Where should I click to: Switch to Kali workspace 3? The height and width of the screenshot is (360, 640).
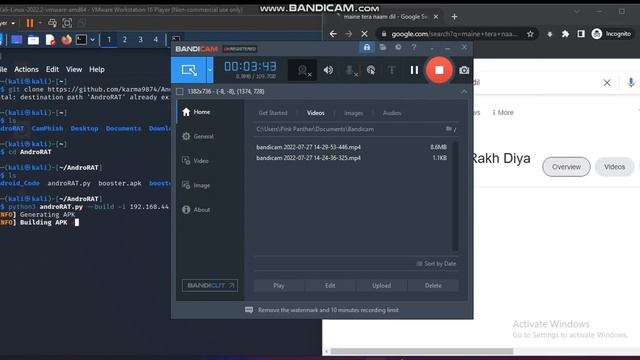140,40
